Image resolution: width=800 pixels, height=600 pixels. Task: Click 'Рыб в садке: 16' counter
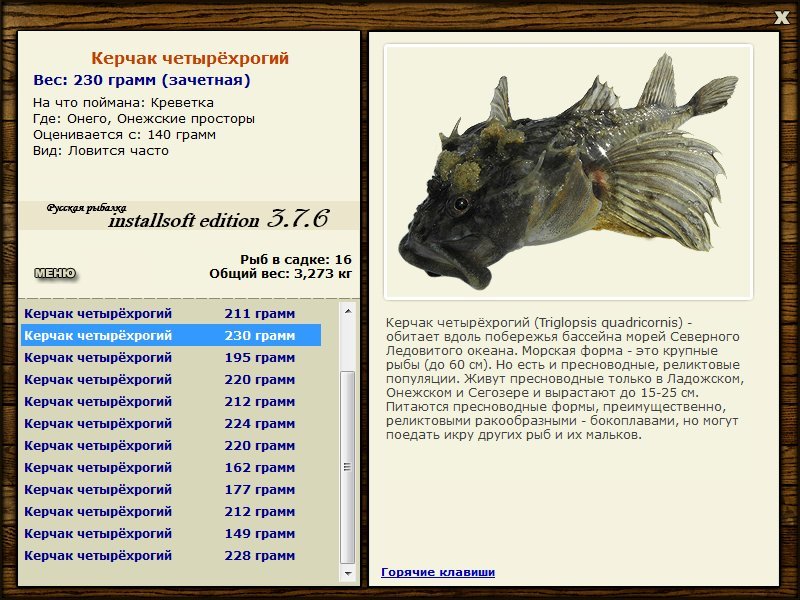[x=296, y=259]
